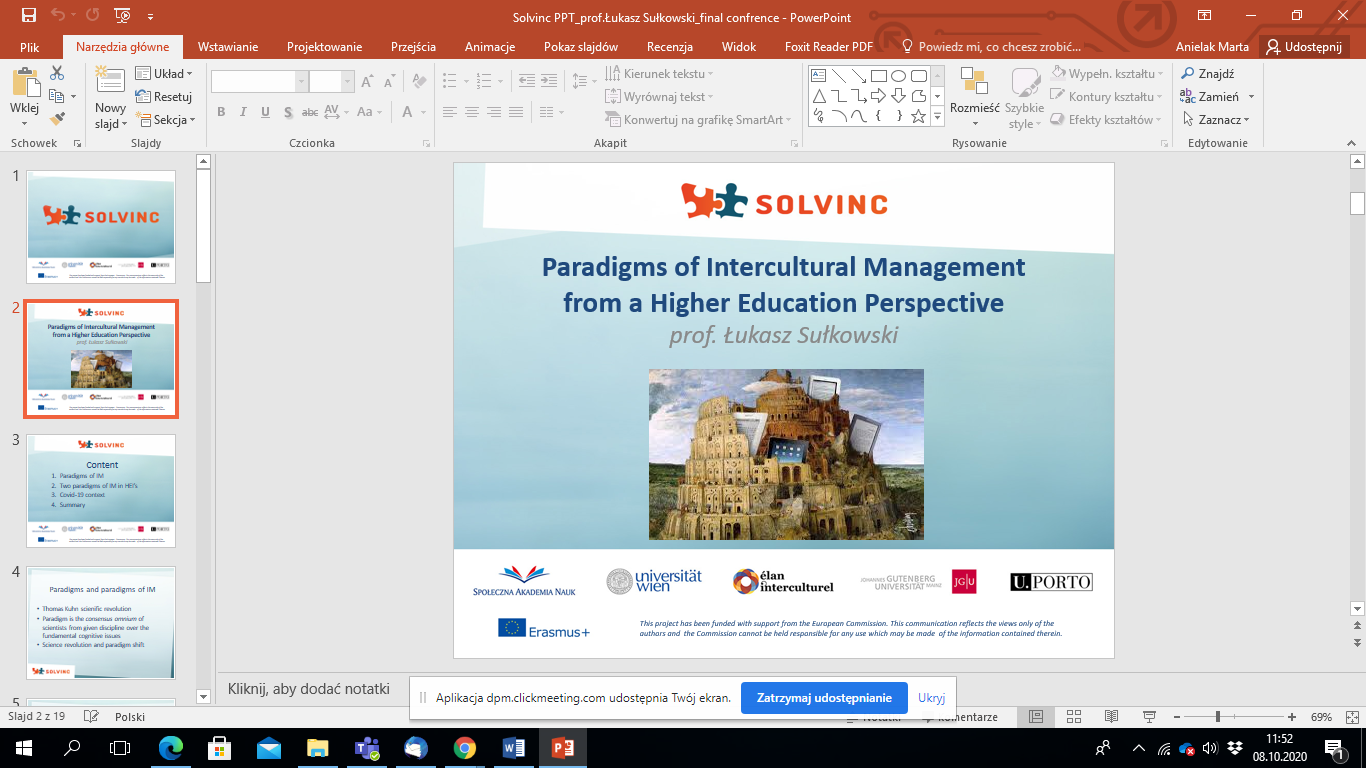
Task: Toggle center text alignment
Action: [x=473, y=112]
